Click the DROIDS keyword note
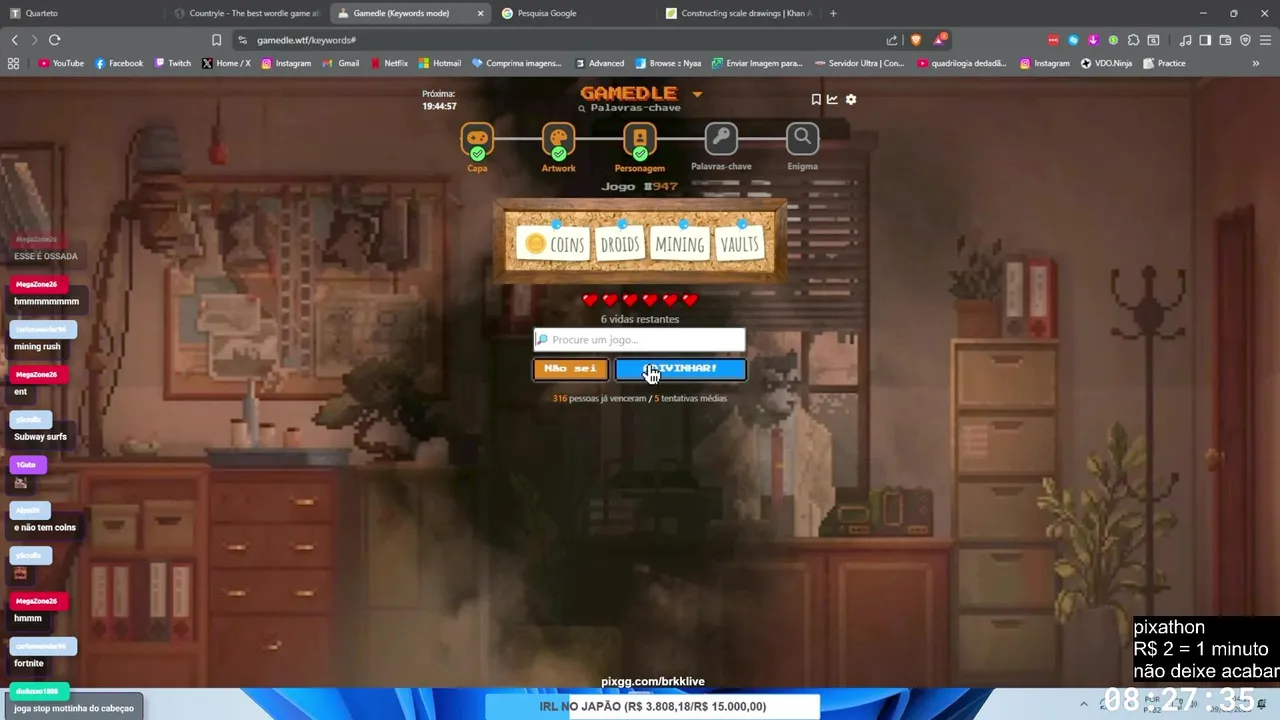The height and width of the screenshot is (720, 1280). coord(619,244)
